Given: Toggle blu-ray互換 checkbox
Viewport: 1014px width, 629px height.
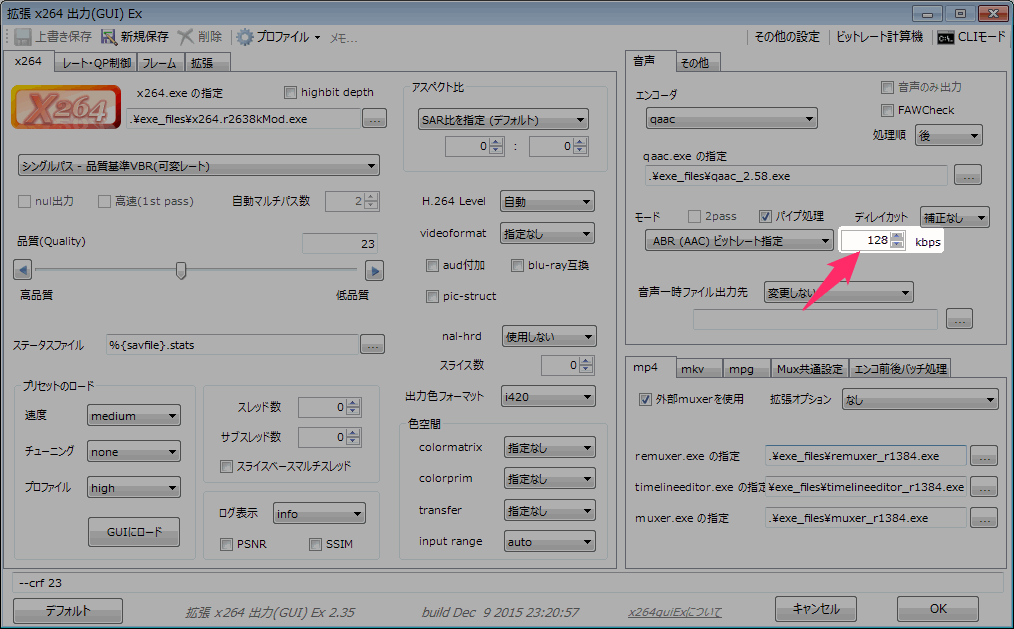Looking at the screenshot, I should tap(517, 265).
